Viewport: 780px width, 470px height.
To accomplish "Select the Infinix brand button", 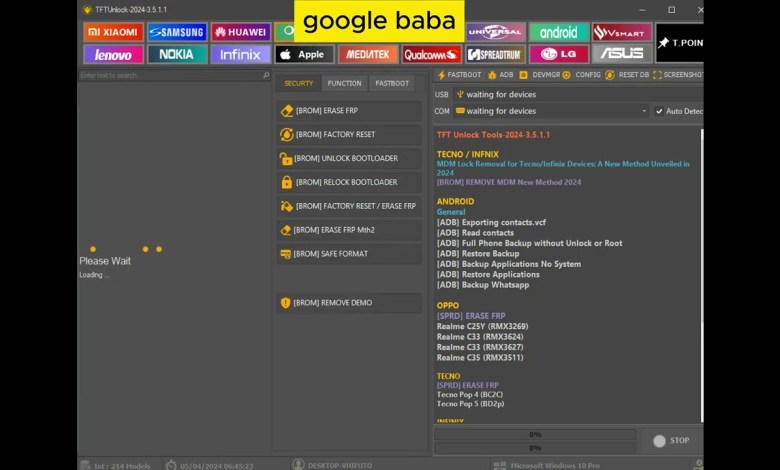I will pos(241,54).
